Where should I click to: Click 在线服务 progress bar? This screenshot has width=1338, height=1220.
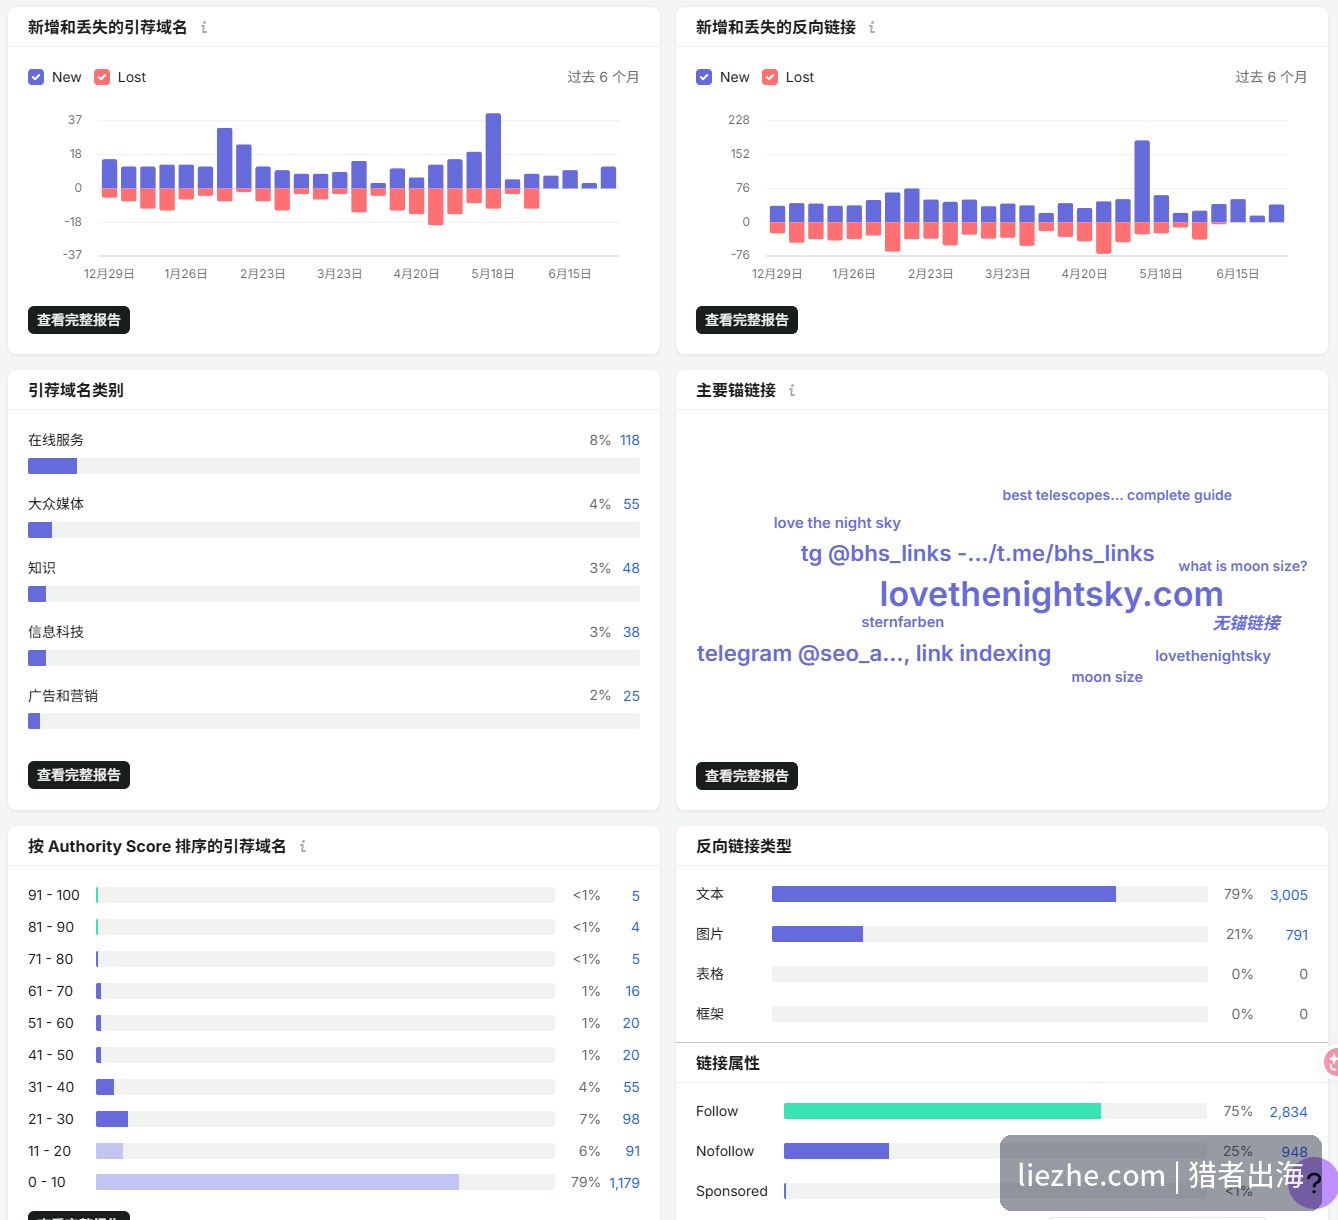point(334,466)
